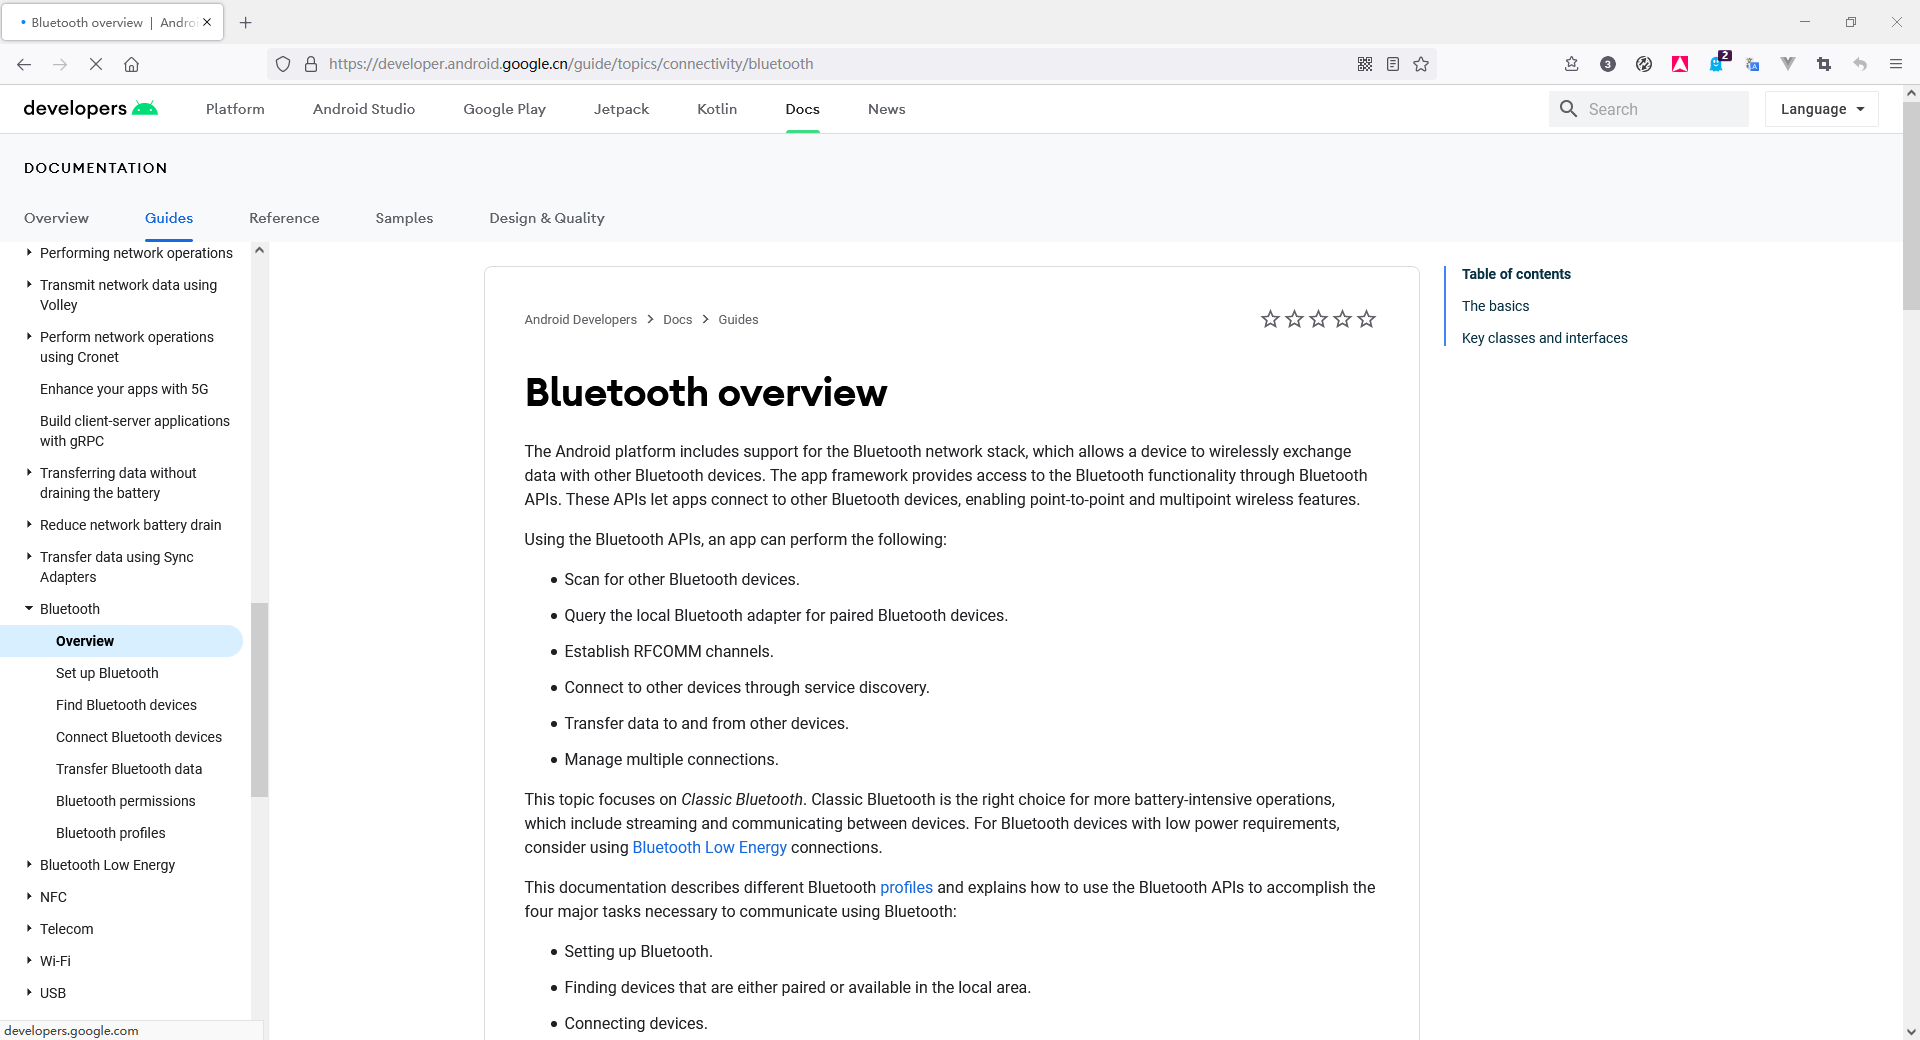The image size is (1920, 1040).
Task: Stop loading the page with X button
Action: coord(96,64)
